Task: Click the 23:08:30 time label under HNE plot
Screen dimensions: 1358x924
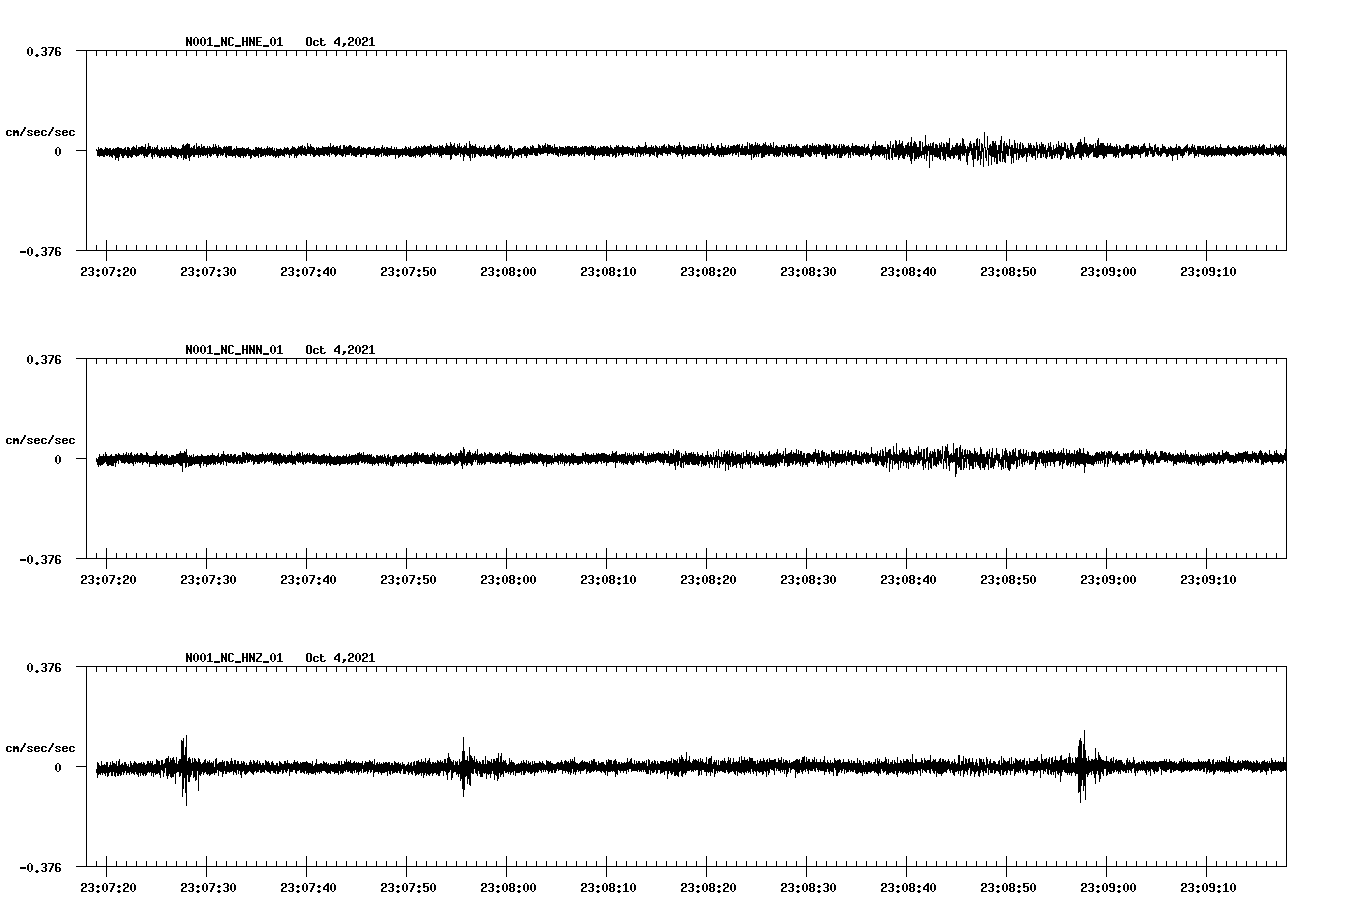Action: click(x=808, y=272)
